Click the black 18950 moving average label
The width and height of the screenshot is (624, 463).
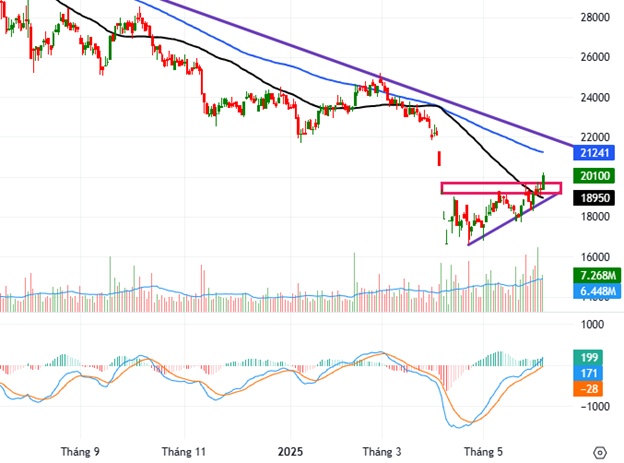click(x=597, y=198)
